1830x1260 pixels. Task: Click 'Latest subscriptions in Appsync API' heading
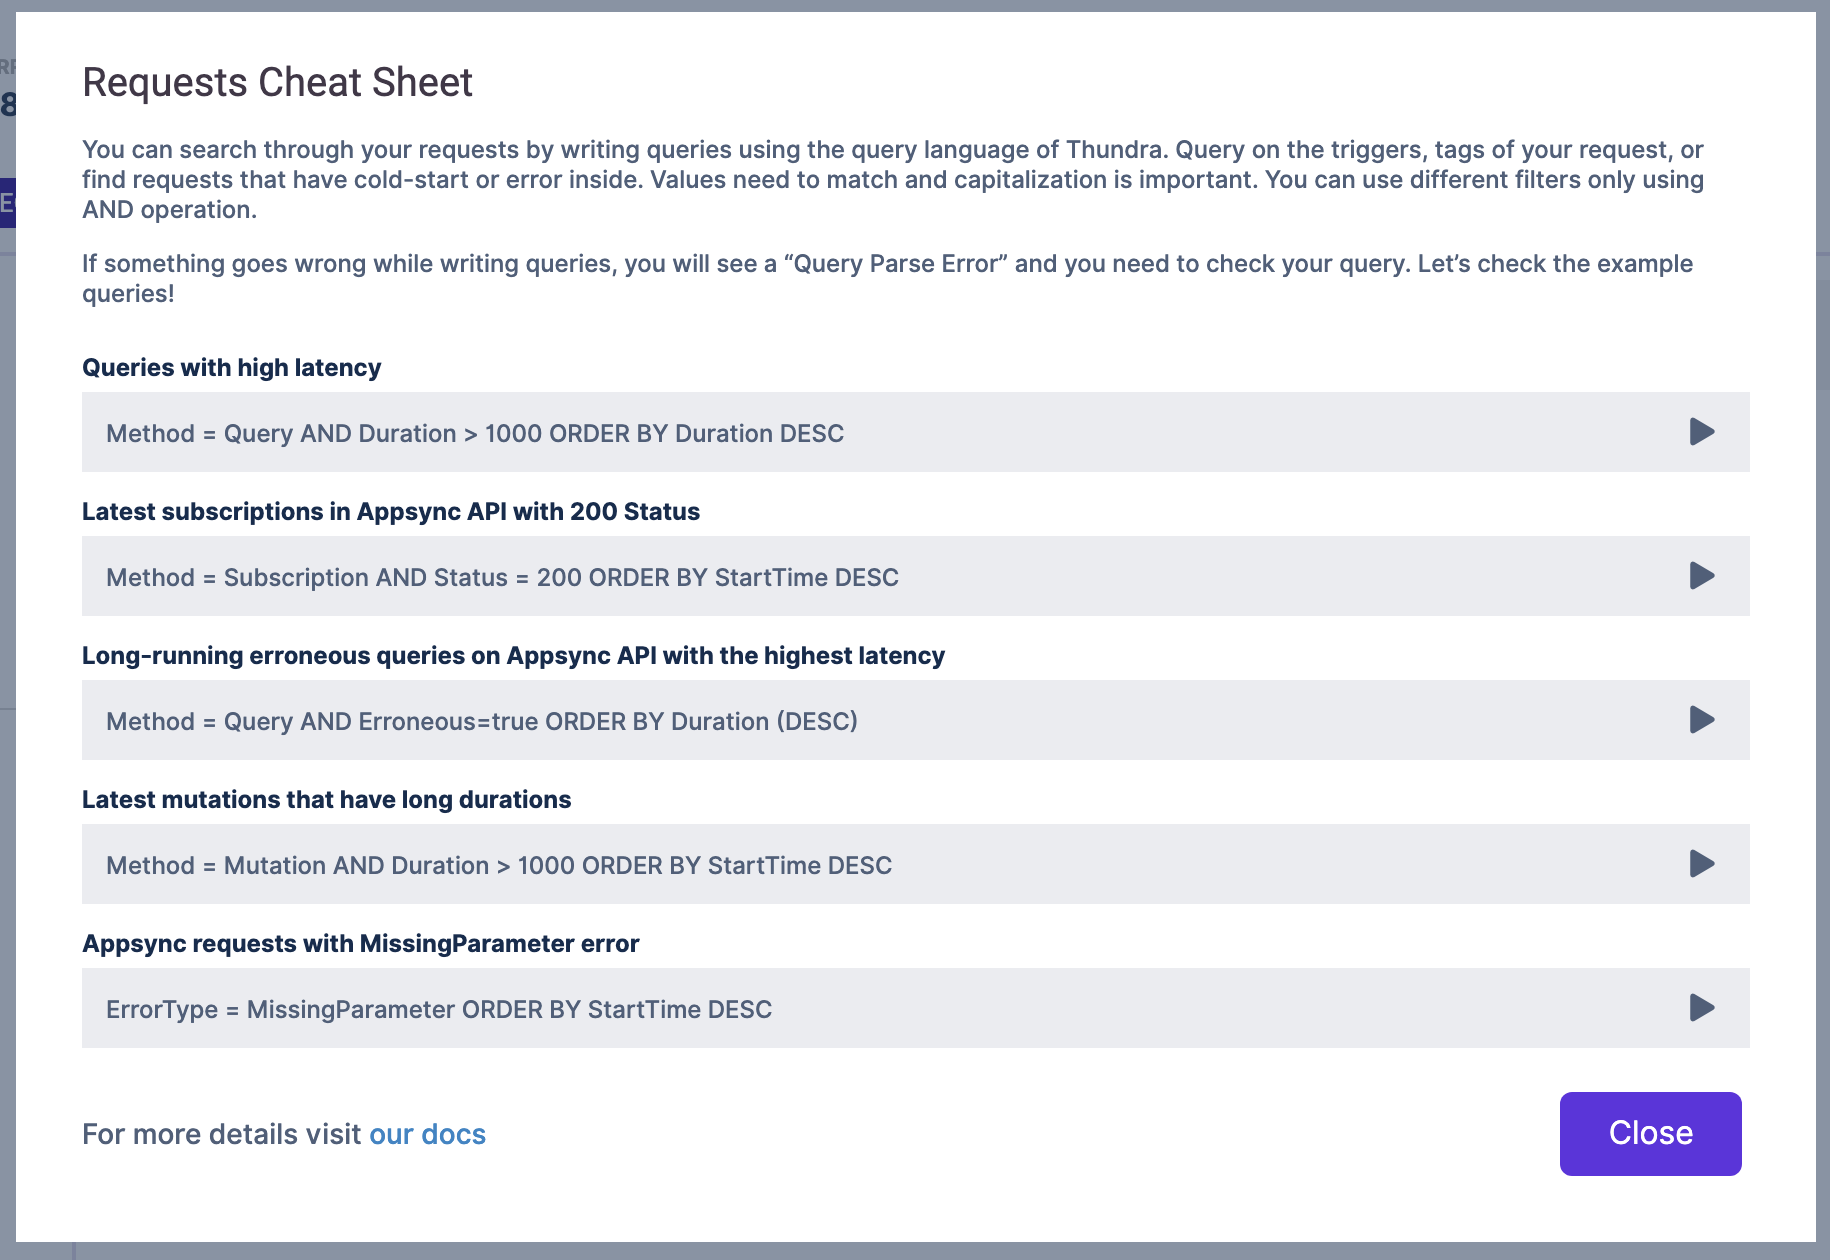[x=390, y=512]
